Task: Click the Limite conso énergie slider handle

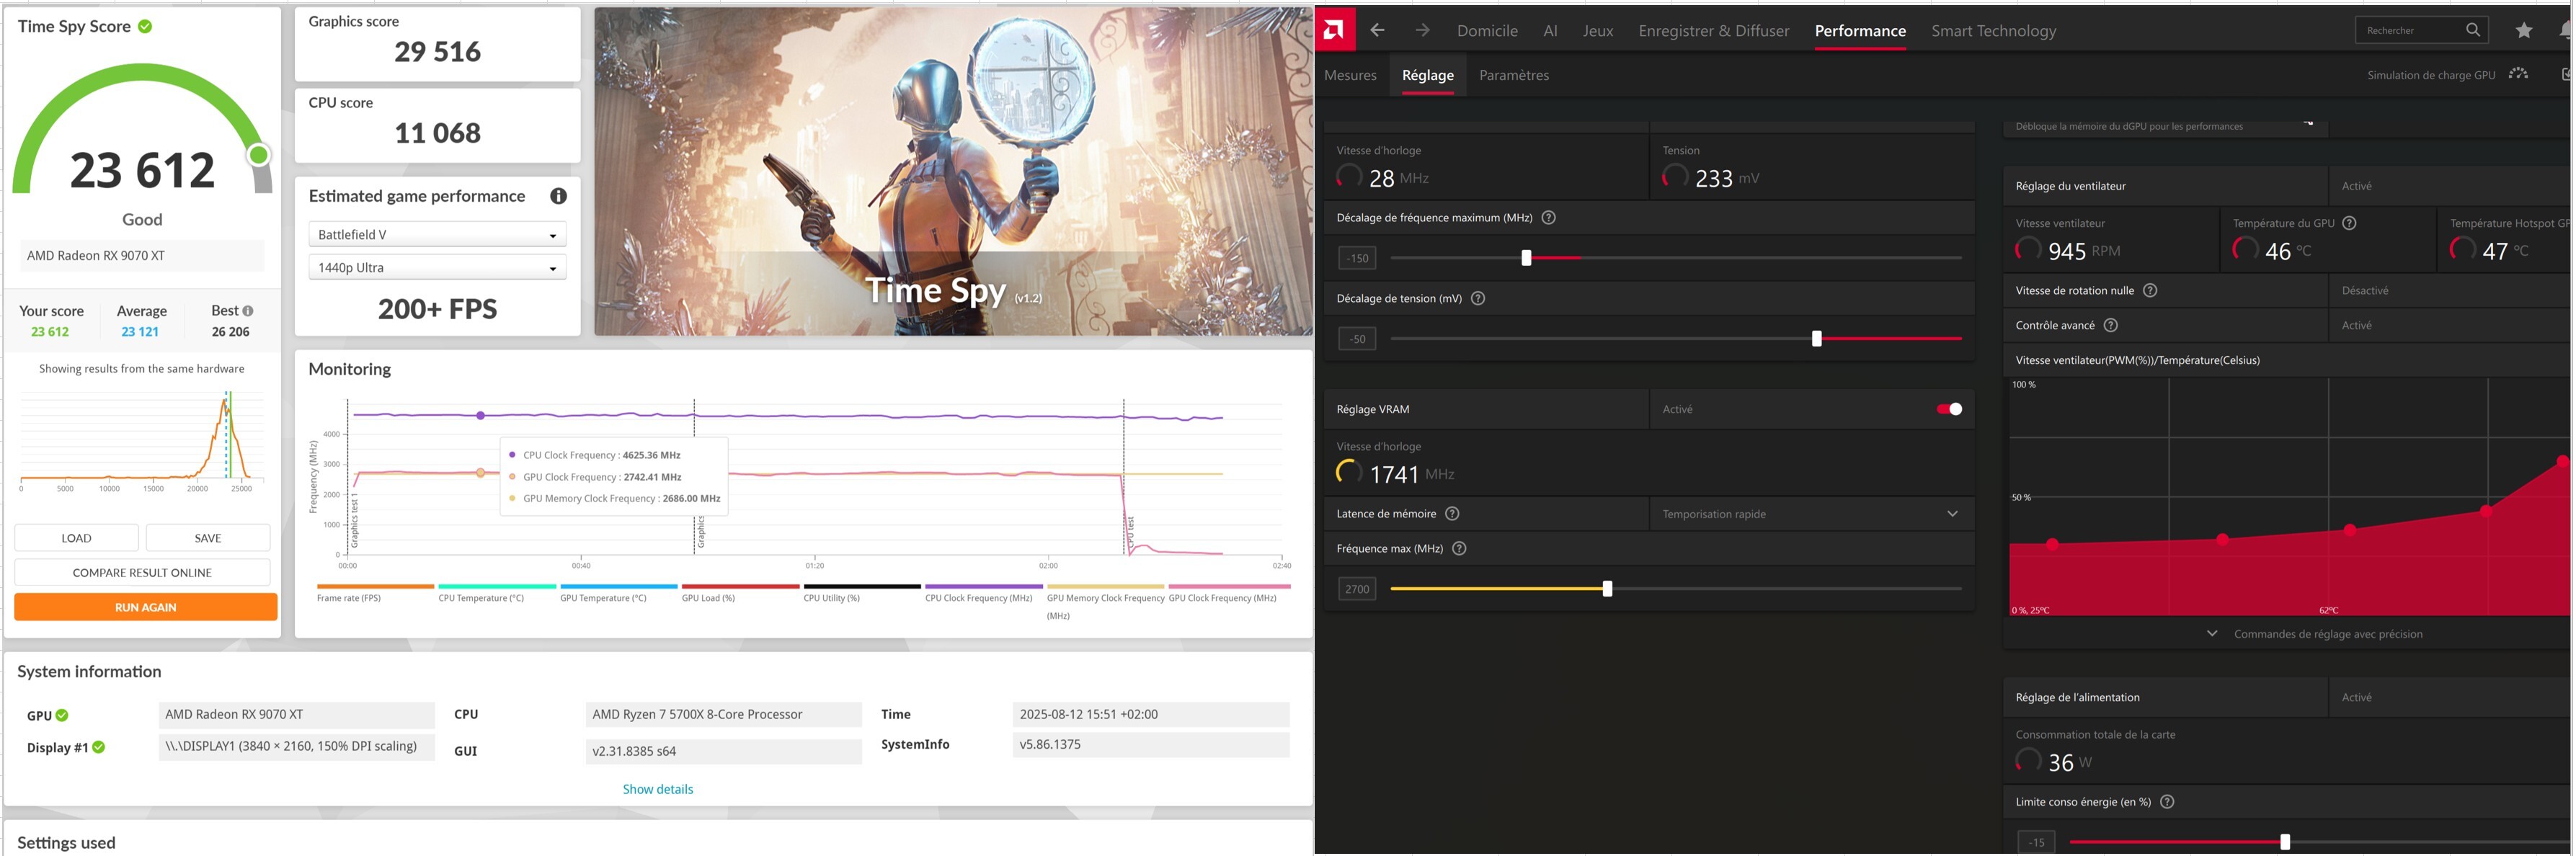Action: pos(2285,842)
